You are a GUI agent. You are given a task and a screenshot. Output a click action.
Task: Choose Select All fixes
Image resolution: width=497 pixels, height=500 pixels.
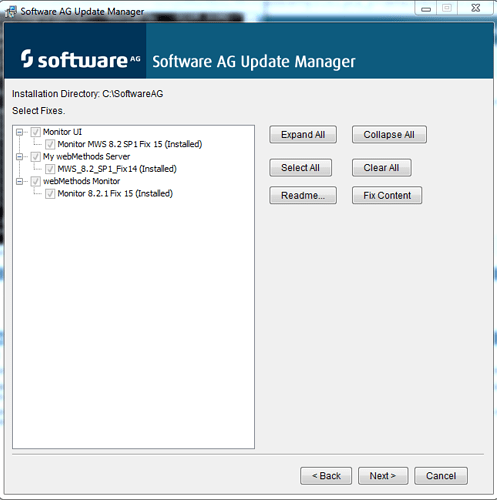pyautogui.click(x=300, y=168)
